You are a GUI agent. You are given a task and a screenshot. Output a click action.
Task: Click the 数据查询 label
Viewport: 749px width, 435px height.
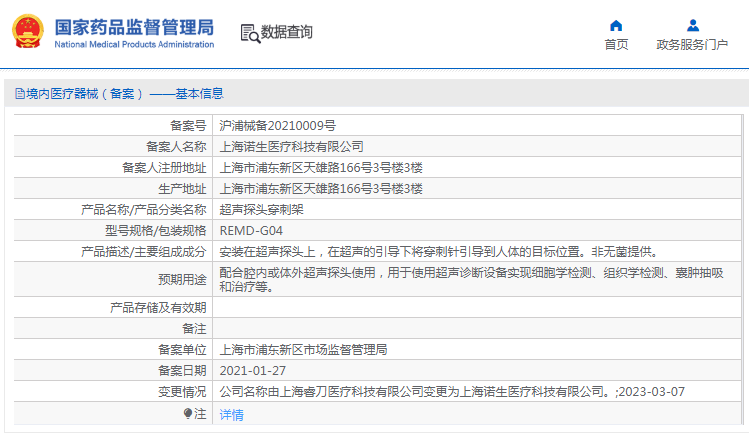(x=287, y=32)
